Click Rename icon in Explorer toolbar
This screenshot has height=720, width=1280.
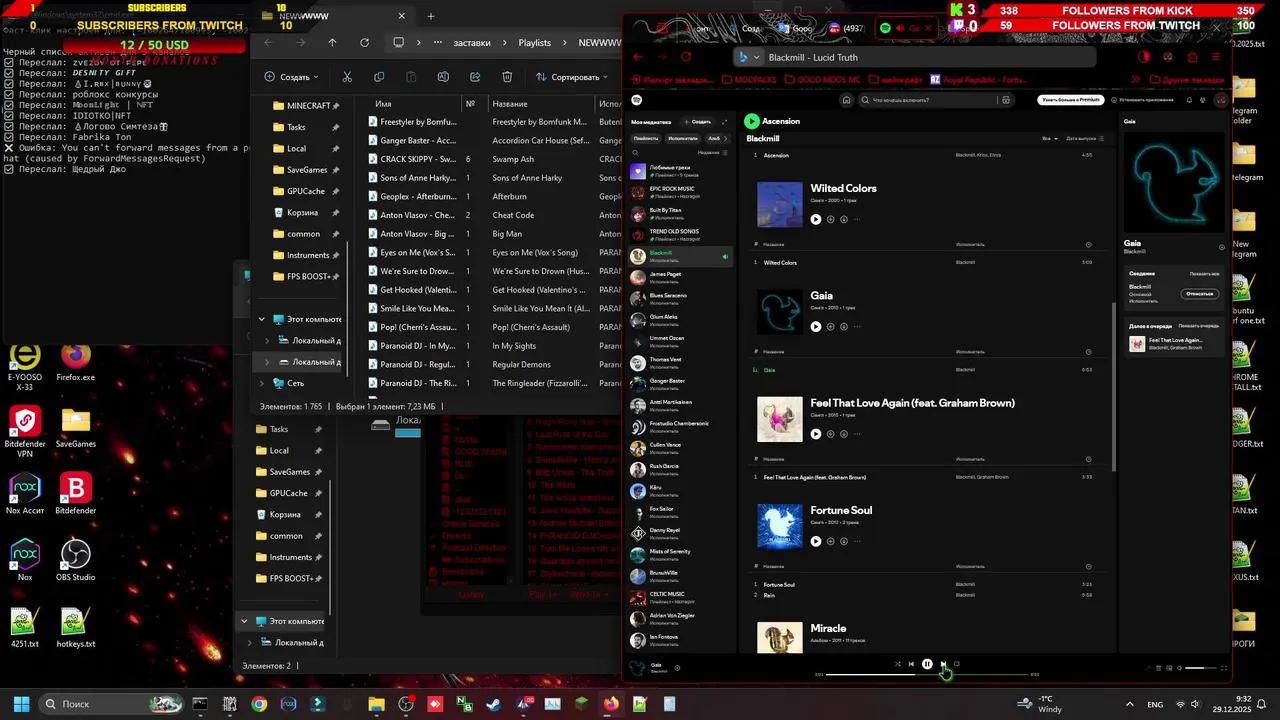tap(443, 77)
